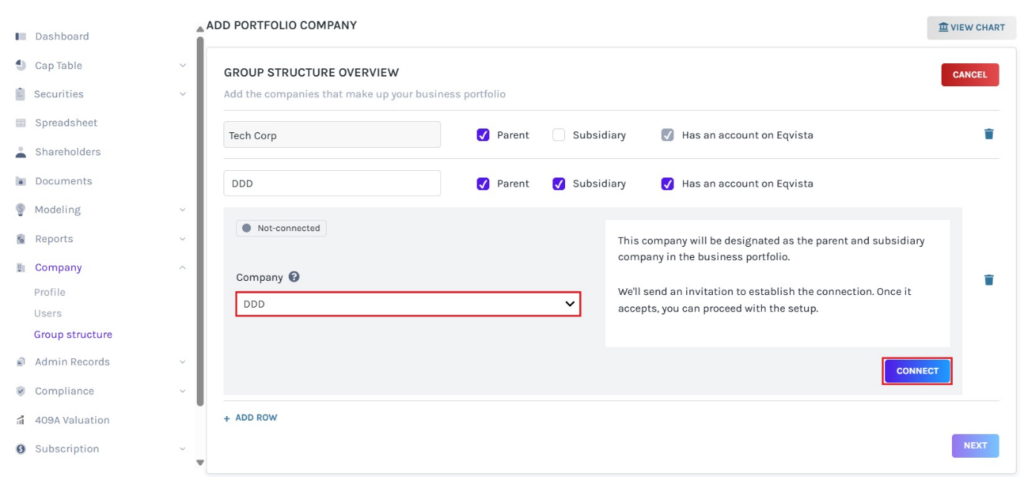Open Group structure in sidebar
1024x477 pixels.
pyautogui.click(x=73, y=335)
